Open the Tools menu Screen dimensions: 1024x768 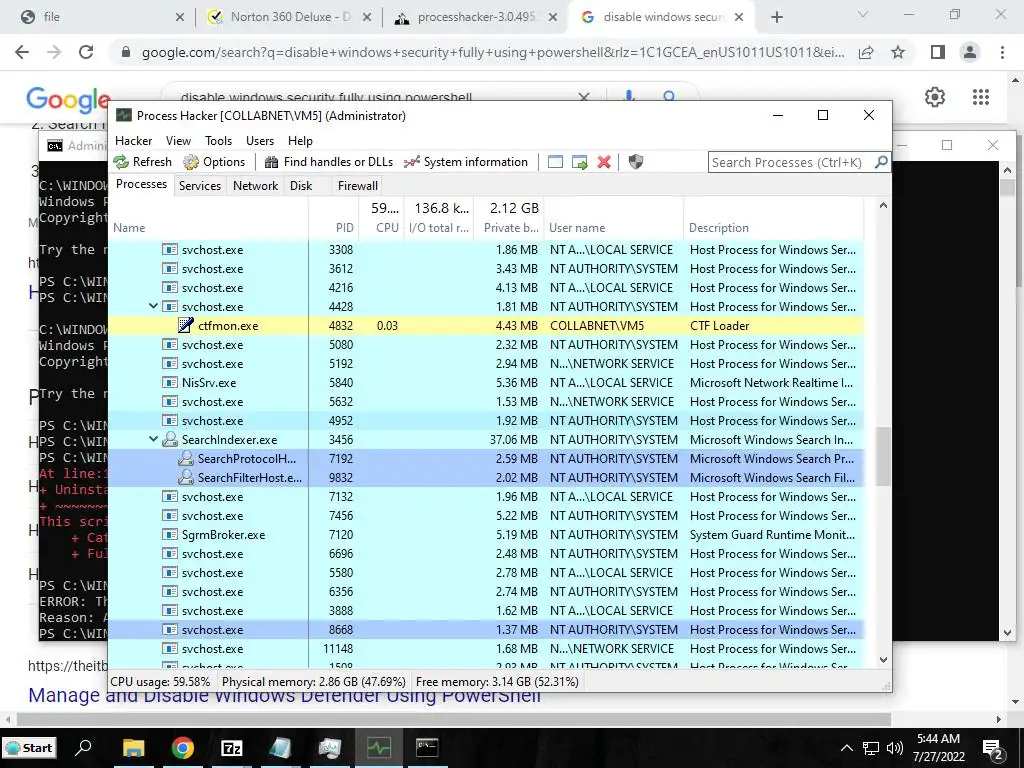218,140
